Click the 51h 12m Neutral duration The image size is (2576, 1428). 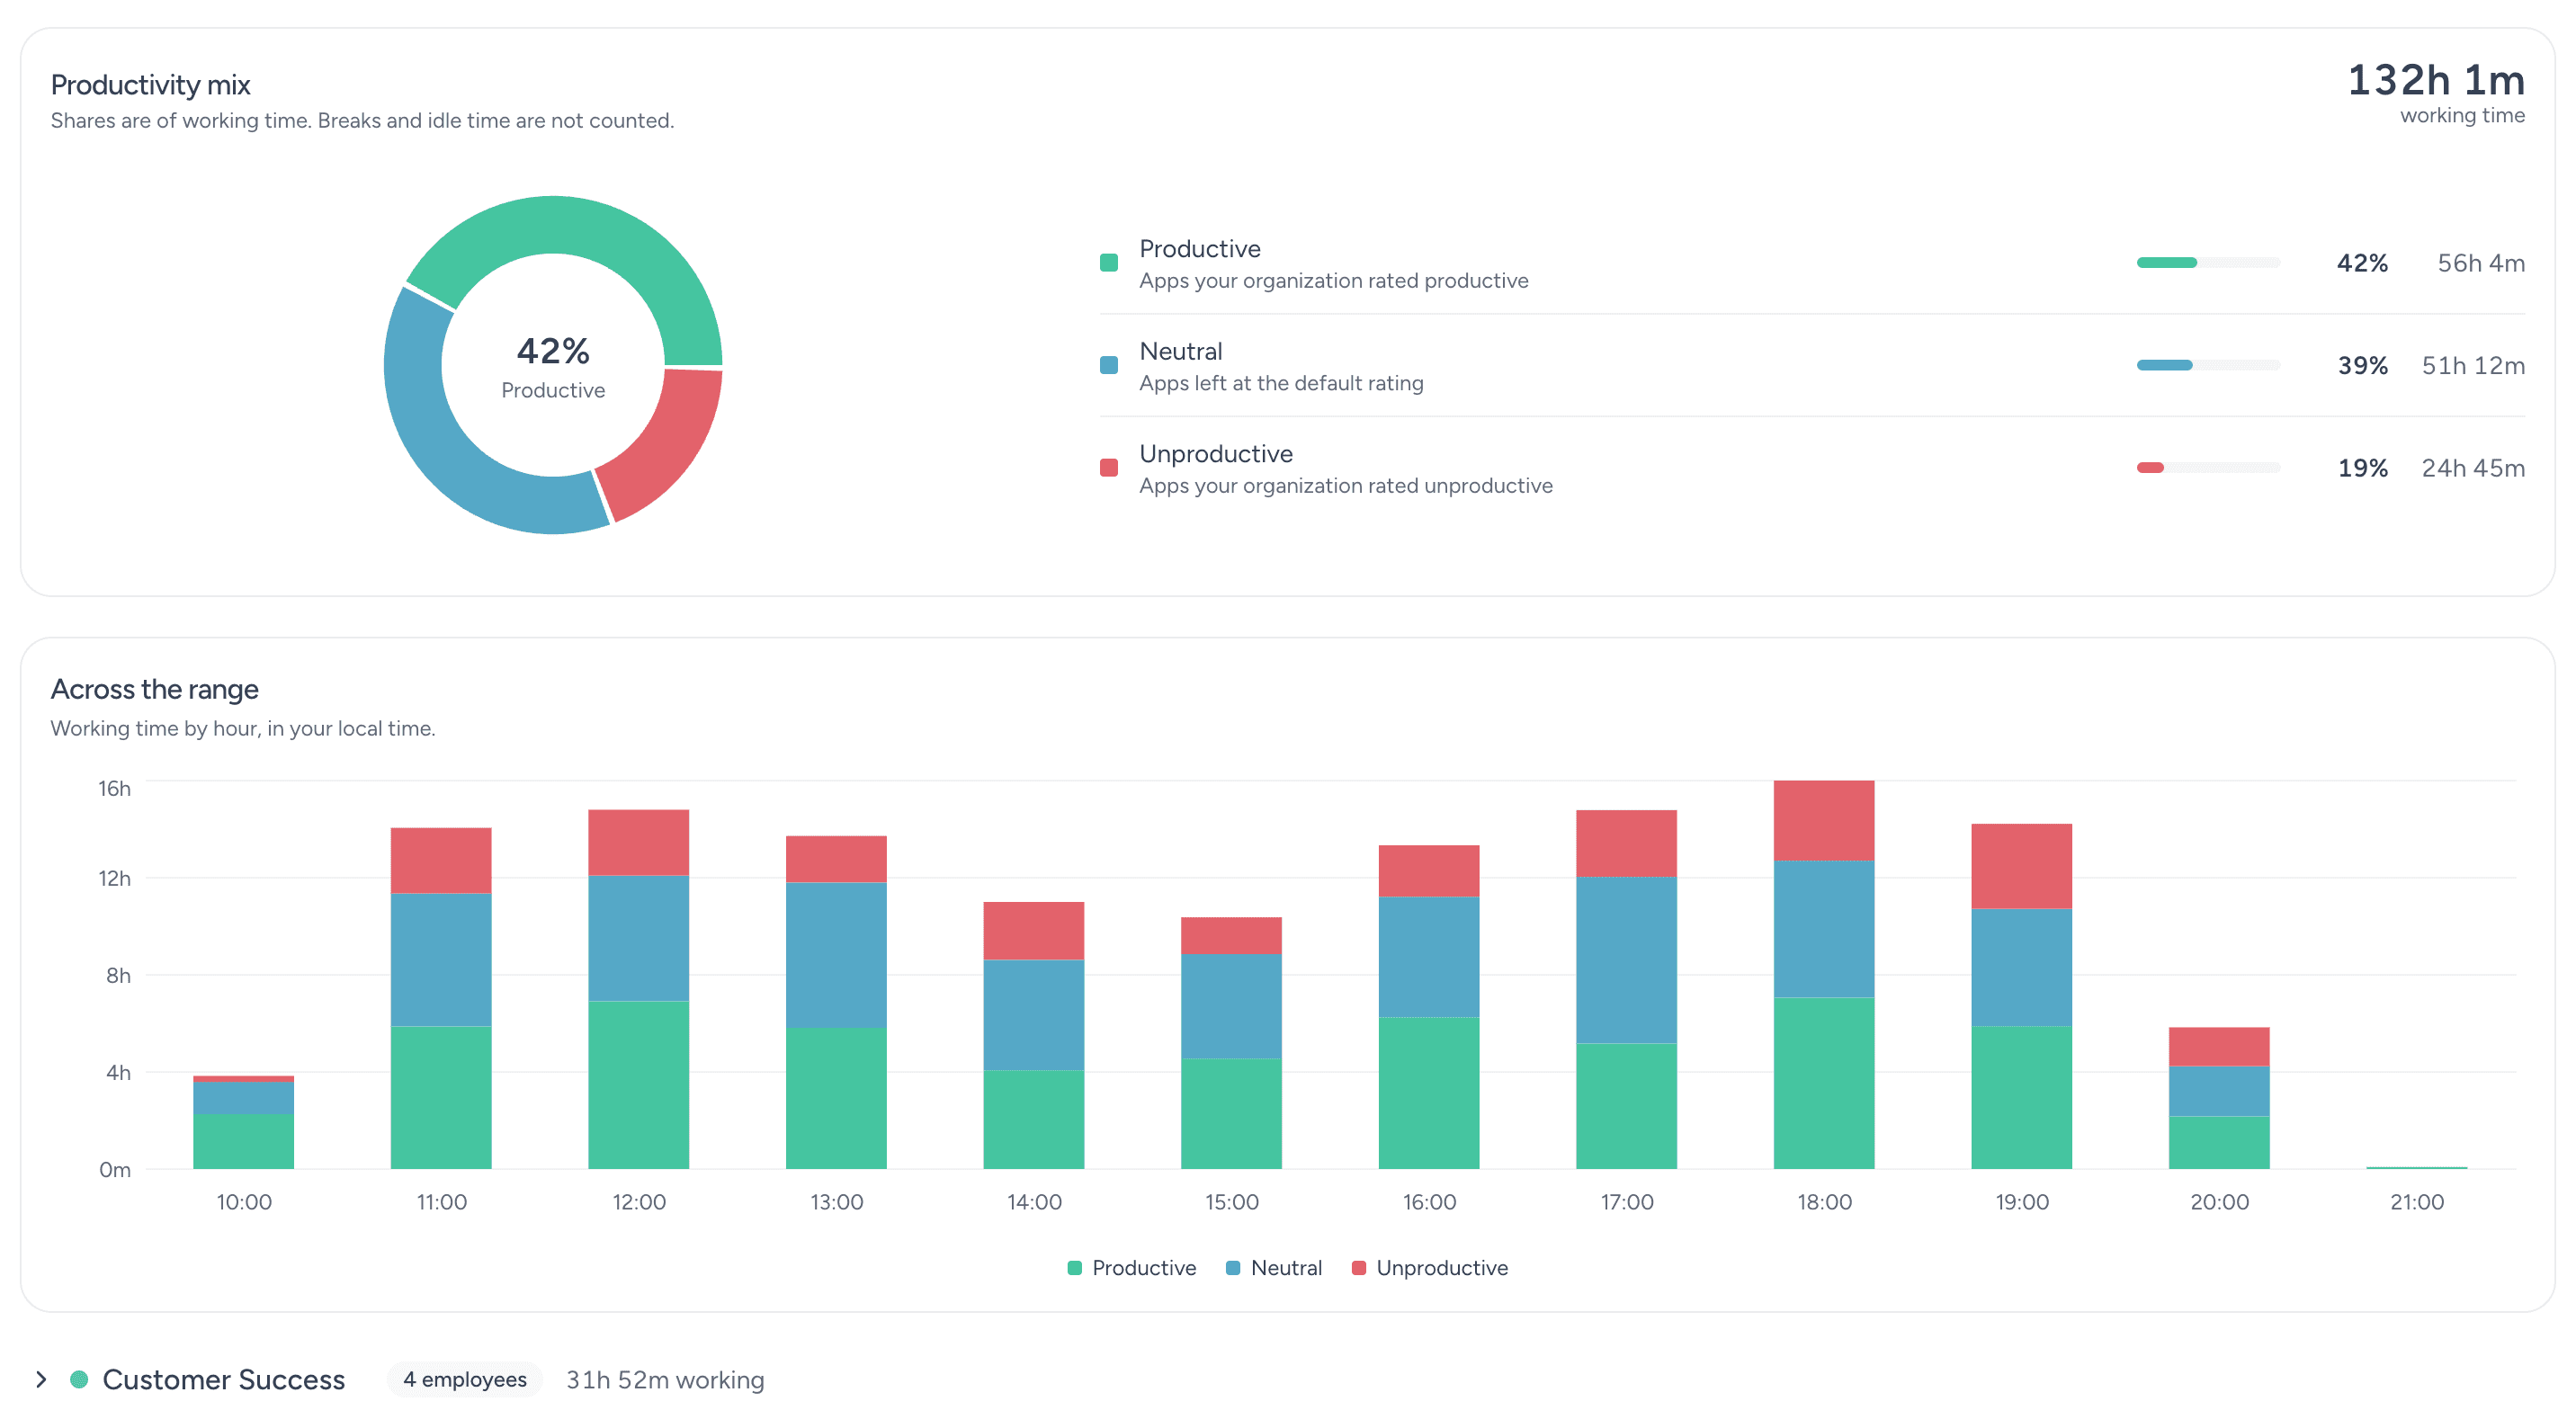point(2472,365)
